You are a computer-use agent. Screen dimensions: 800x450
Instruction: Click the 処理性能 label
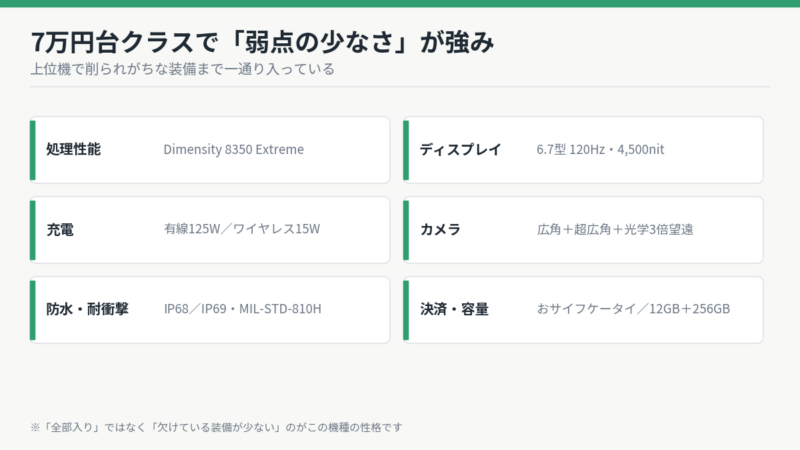coord(73,149)
